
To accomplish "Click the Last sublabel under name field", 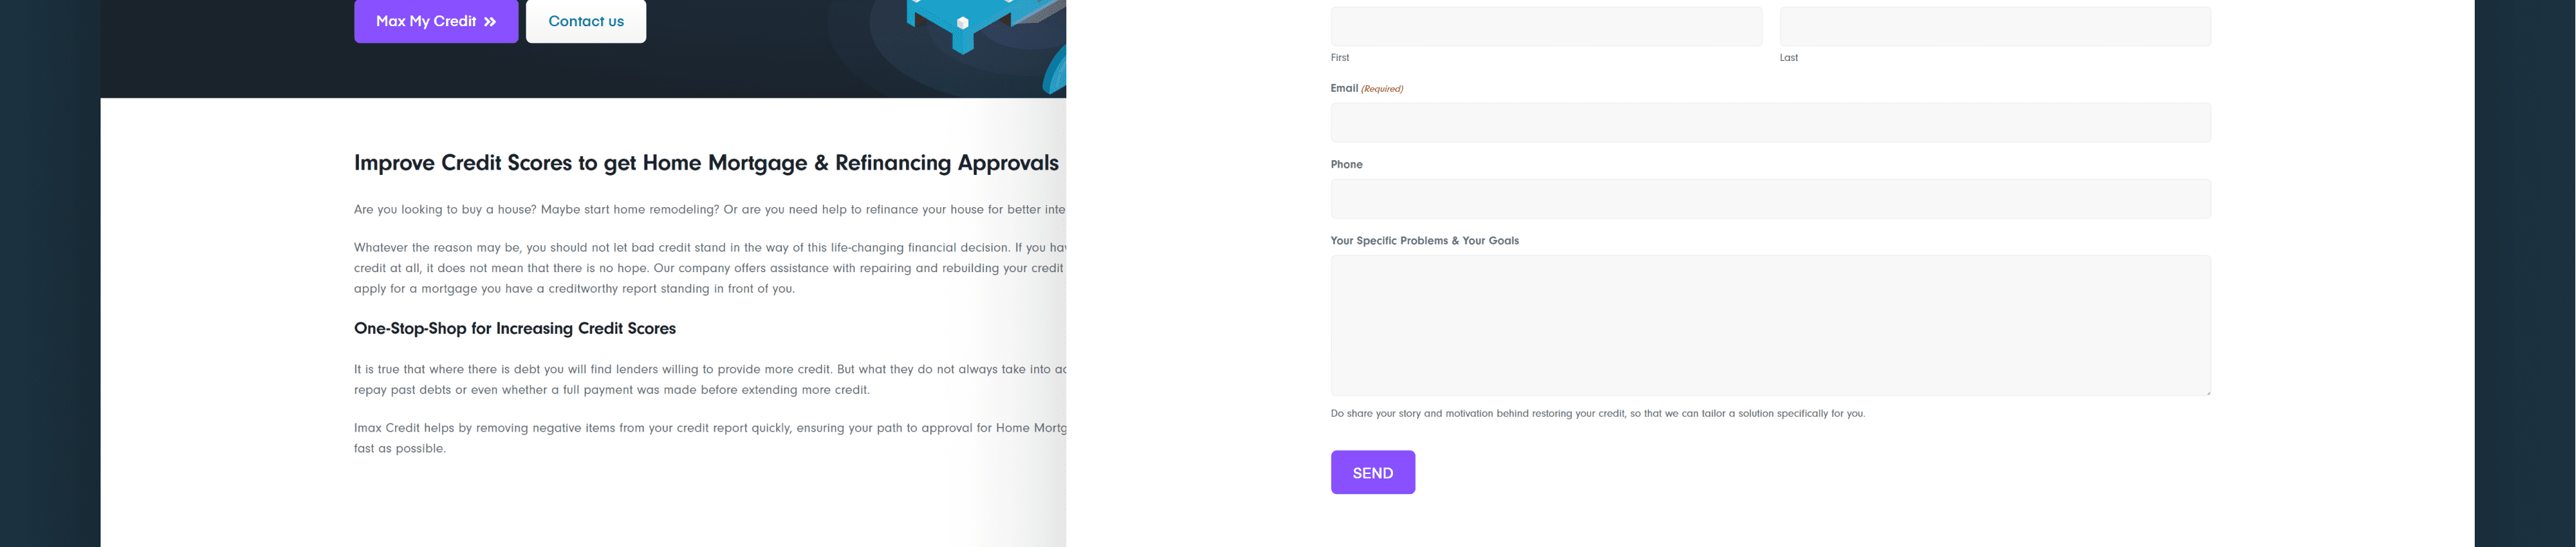I will click(x=1788, y=57).
